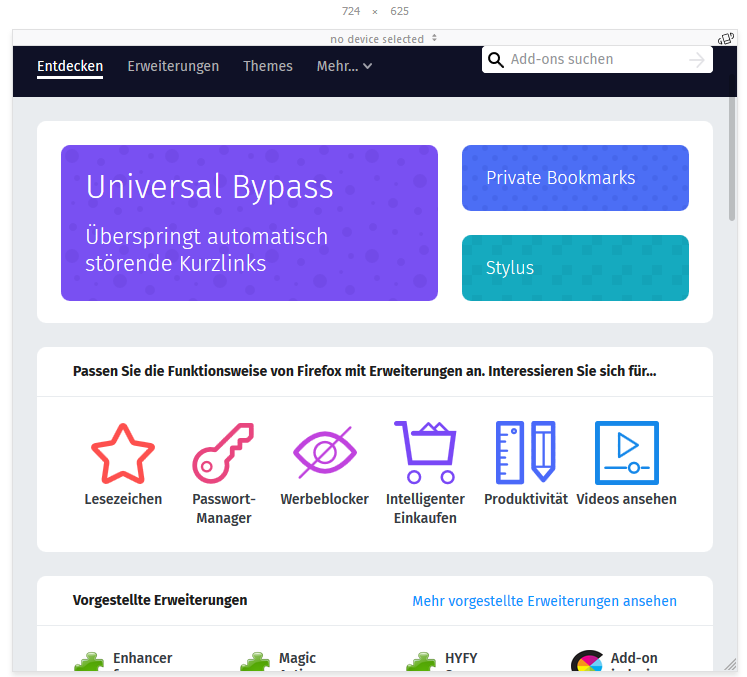747x677 pixels.
Task: Focus the Add-ons suchen search field
Action: [x=597, y=60]
